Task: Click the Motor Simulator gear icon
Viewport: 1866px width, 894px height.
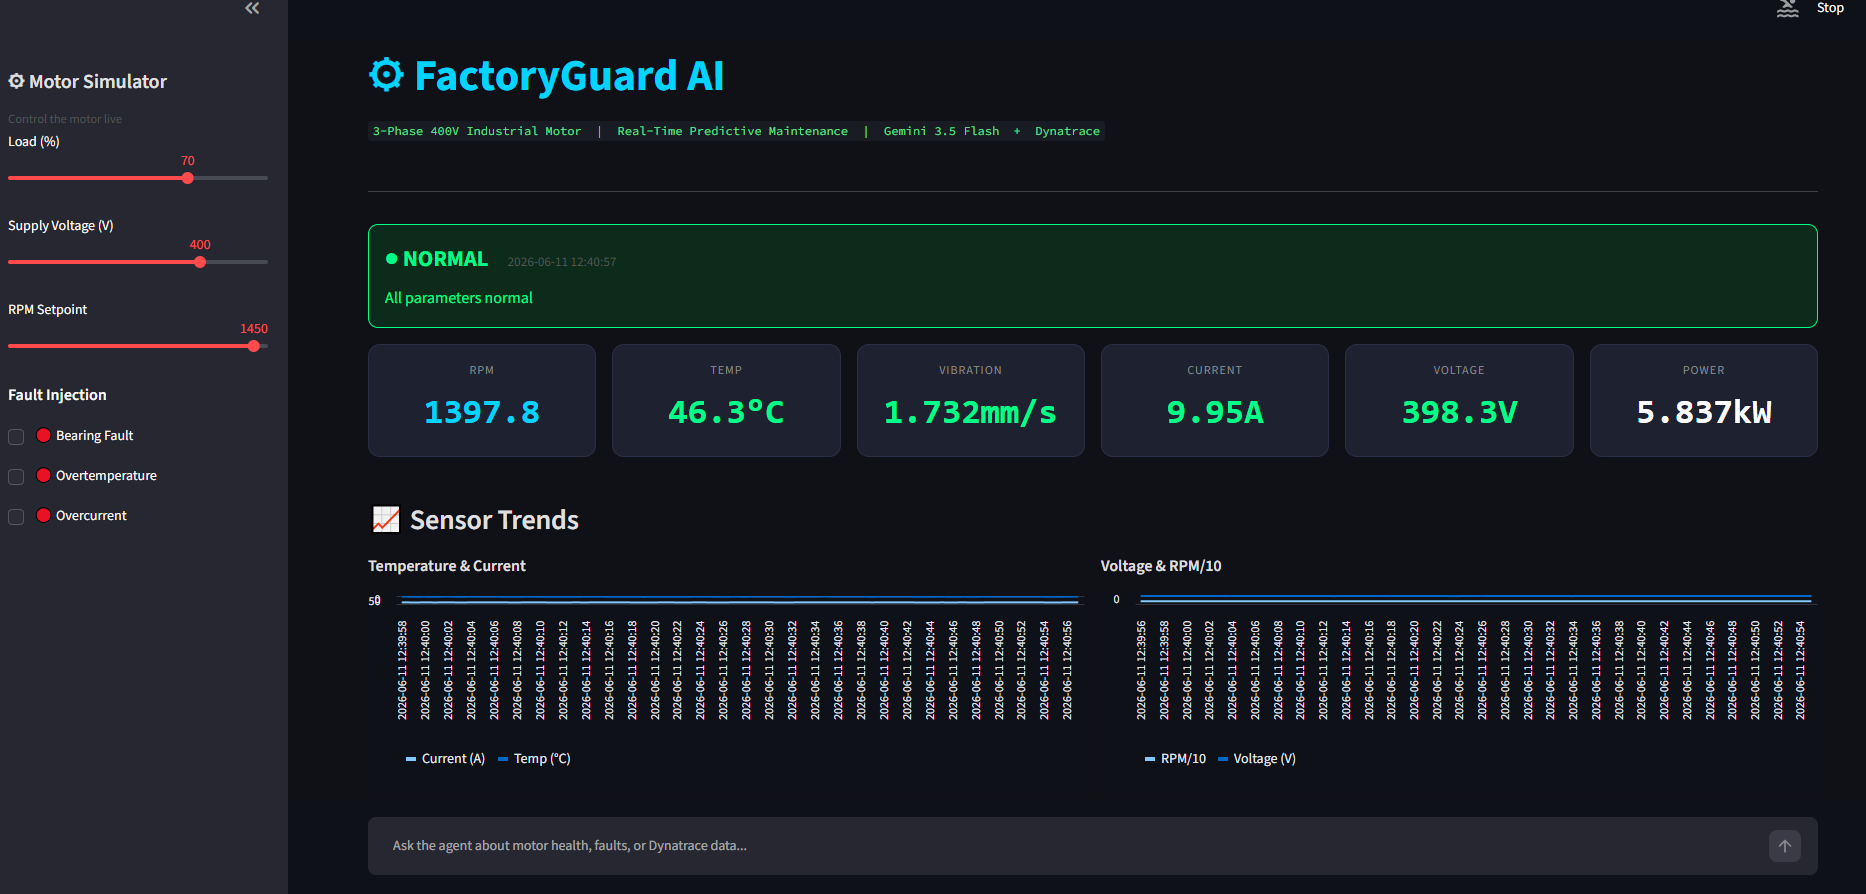Action: click(16, 81)
